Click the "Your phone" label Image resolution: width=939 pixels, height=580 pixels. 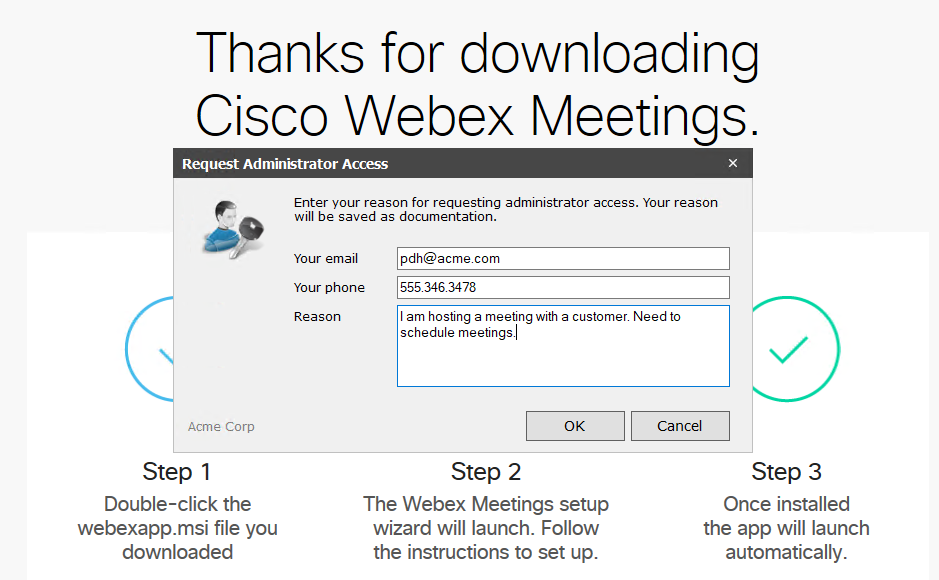(329, 288)
